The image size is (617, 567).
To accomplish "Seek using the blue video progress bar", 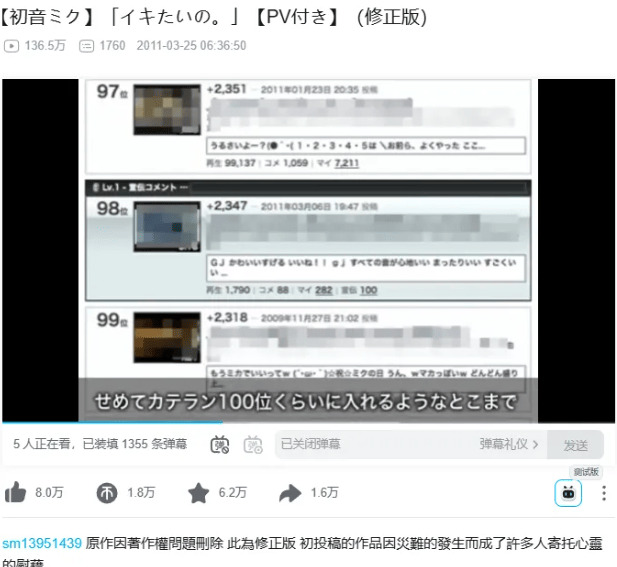I will (308, 422).
